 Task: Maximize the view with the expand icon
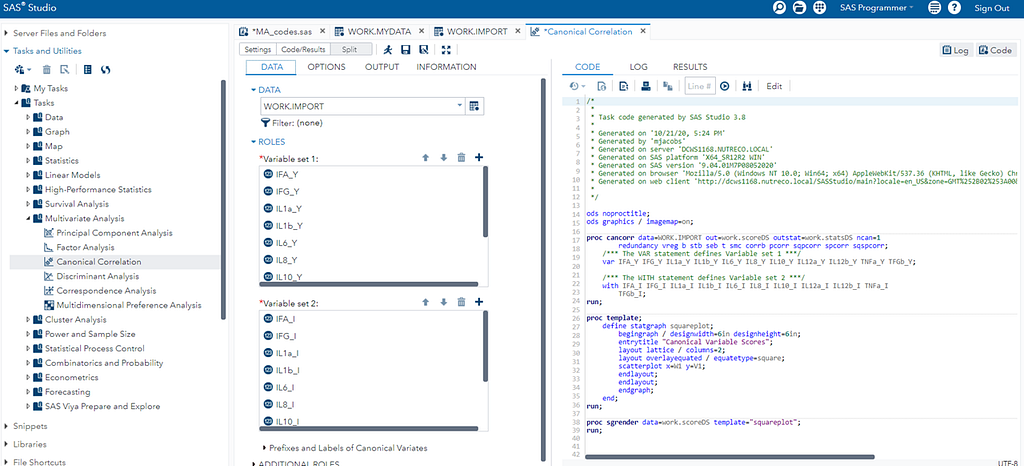[445, 49]
